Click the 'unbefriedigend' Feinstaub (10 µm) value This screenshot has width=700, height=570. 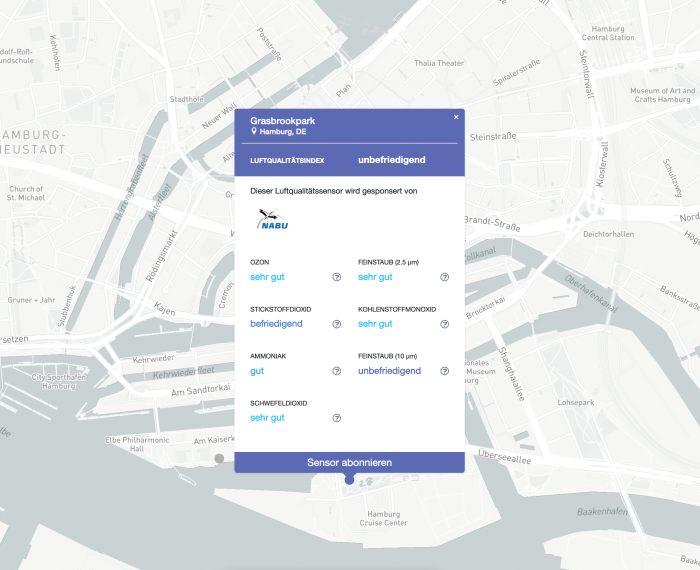pos(389,371)
